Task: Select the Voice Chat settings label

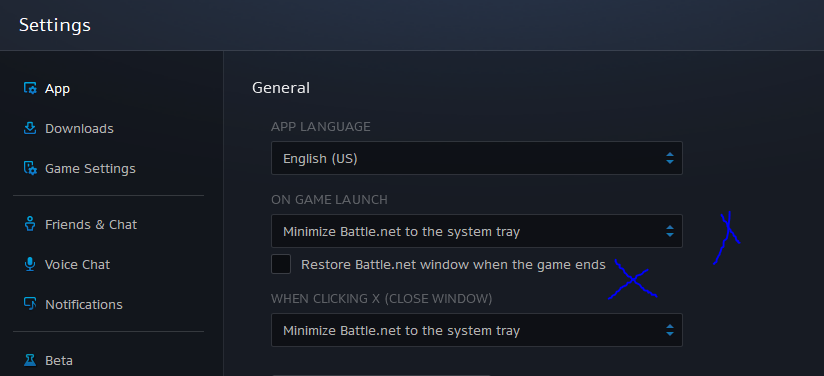Action: pyautogui.click(x=77, y=265)
